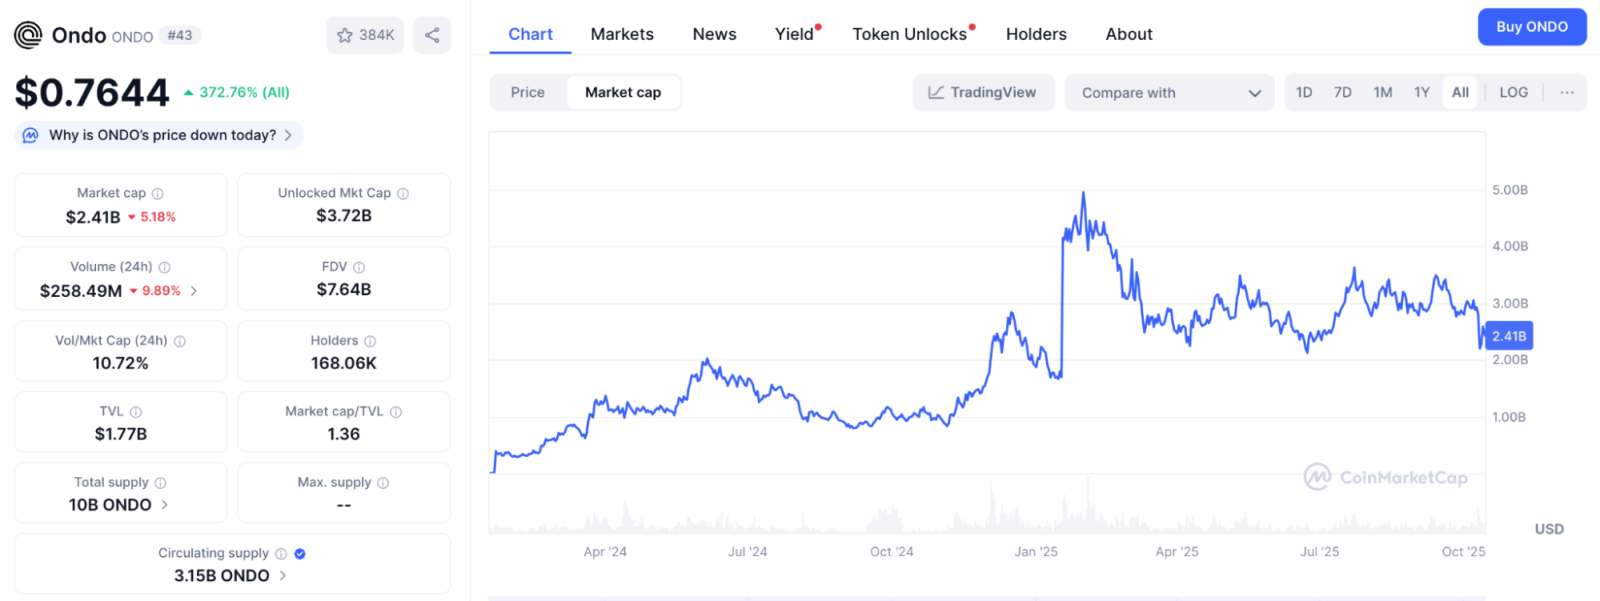Switch to the Token Unlocks tab
This screenshot has height=601, width=1600.
909,34
